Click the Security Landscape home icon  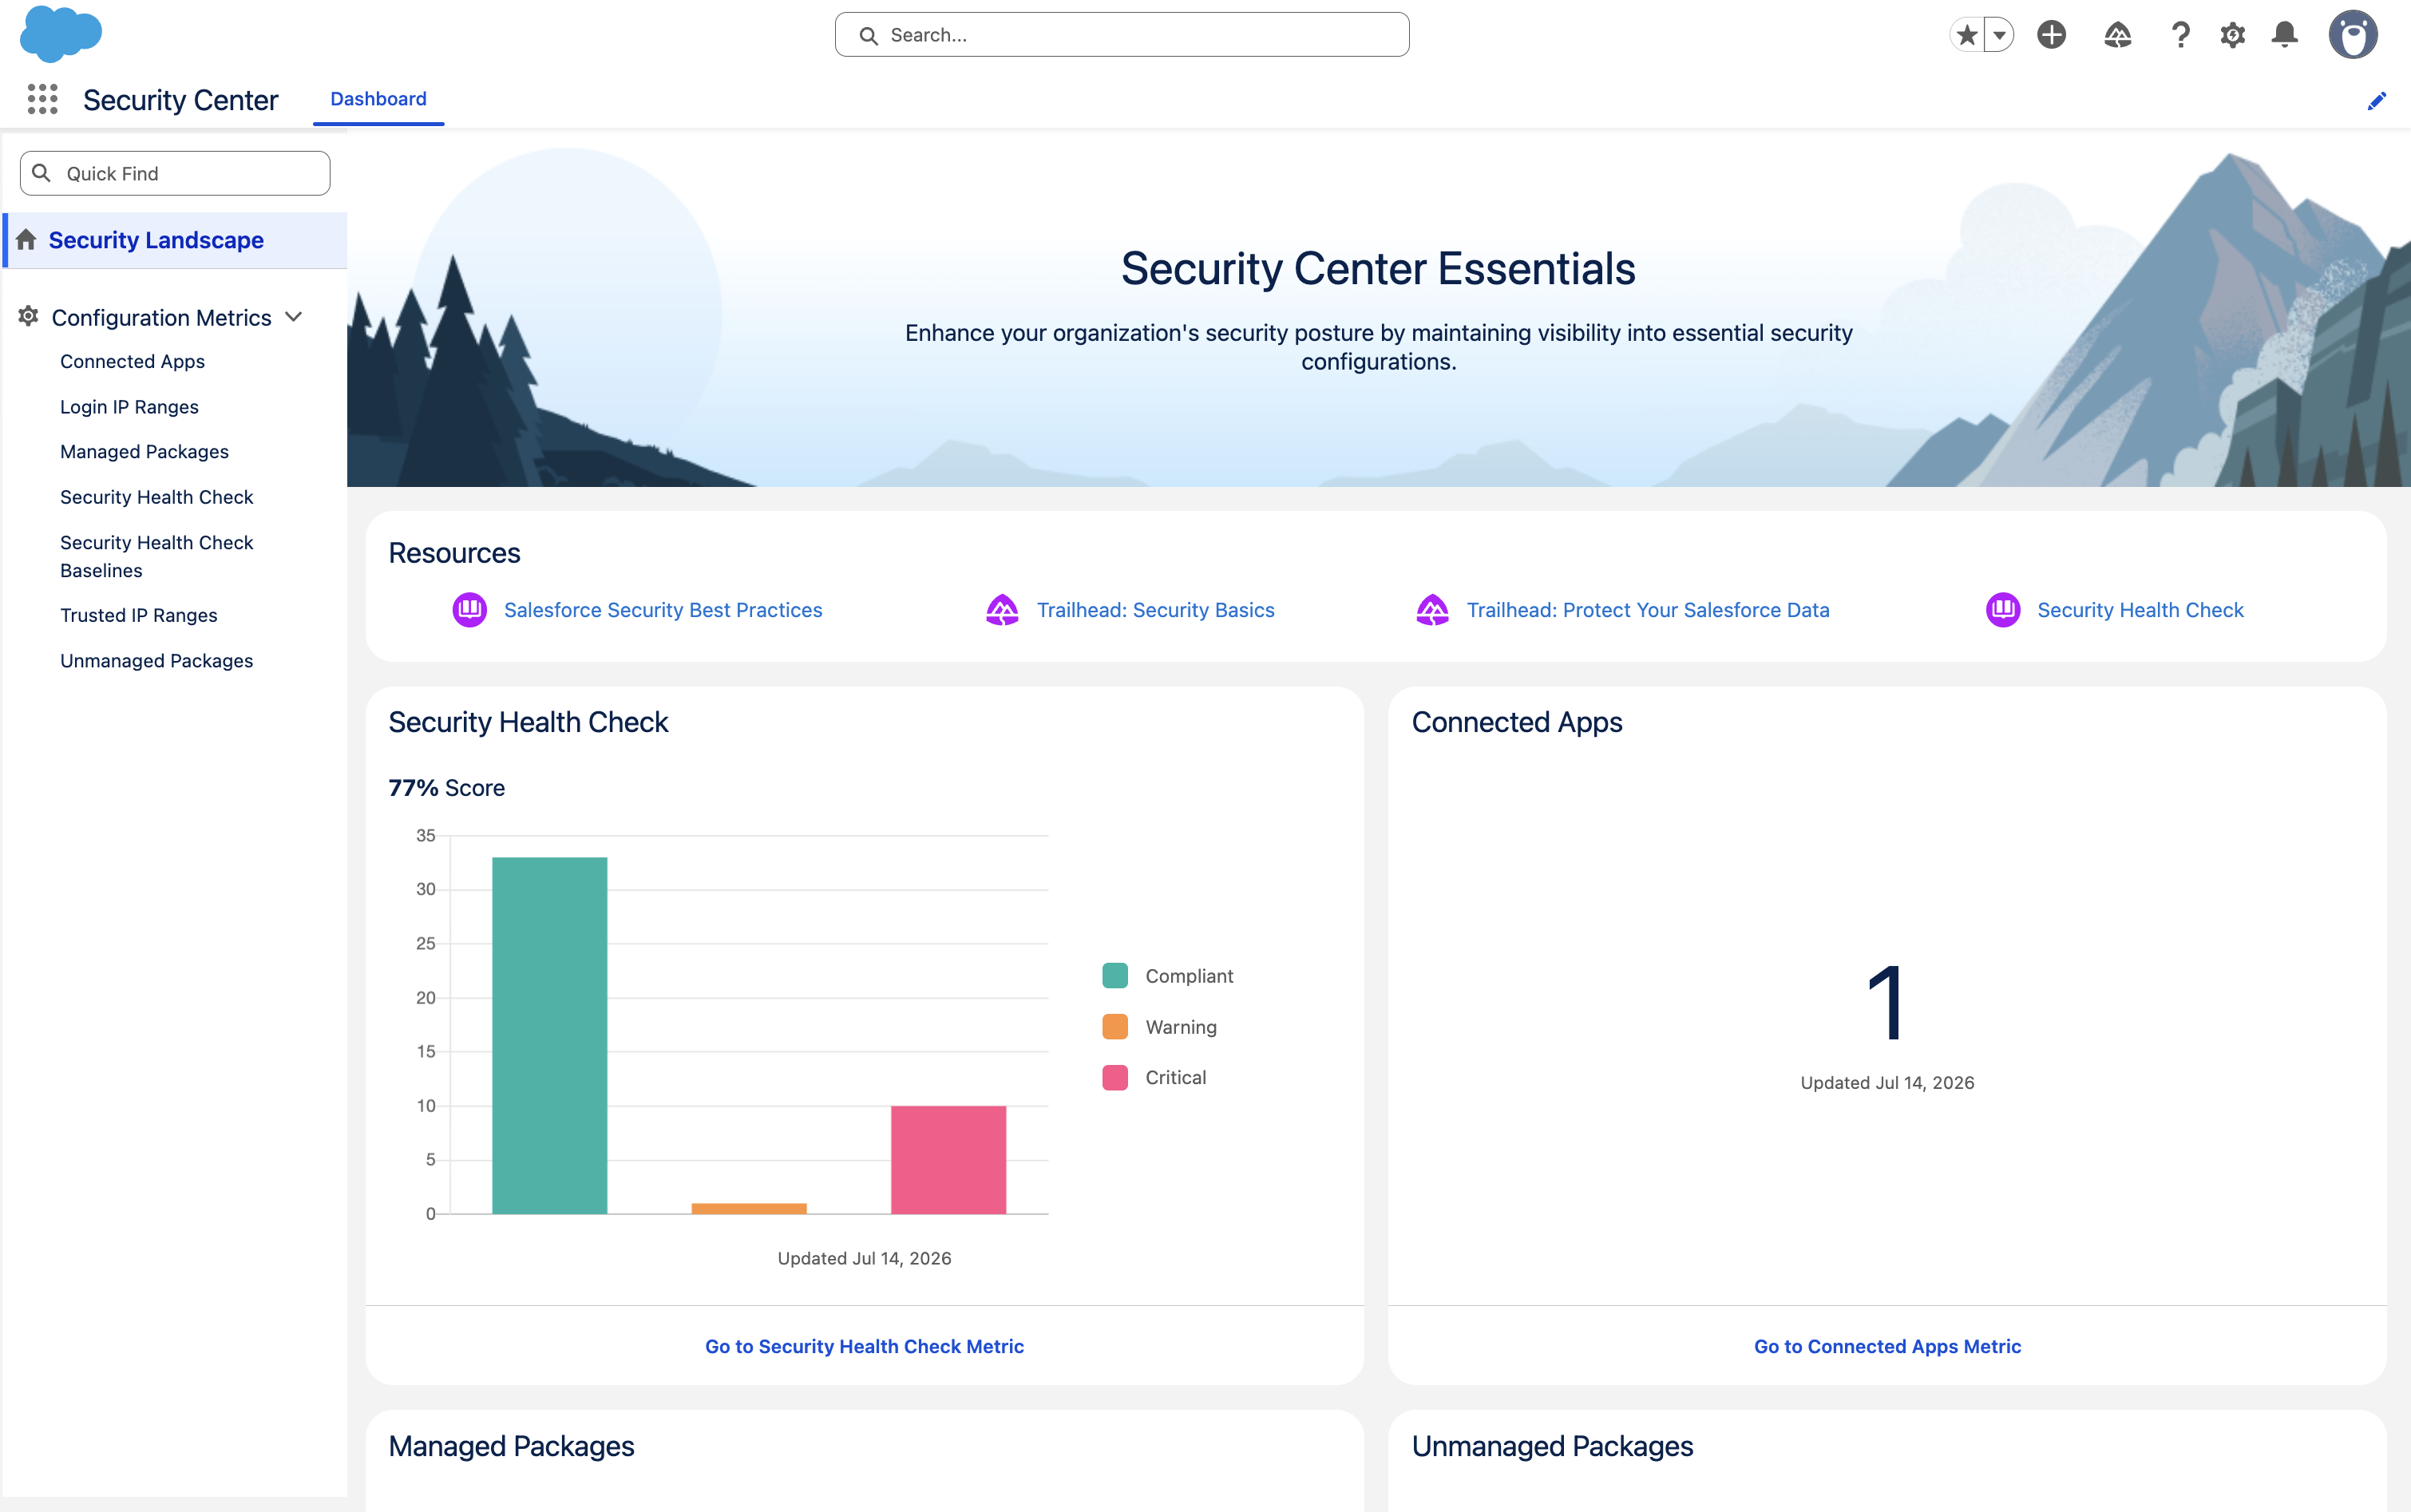point(27,240)
